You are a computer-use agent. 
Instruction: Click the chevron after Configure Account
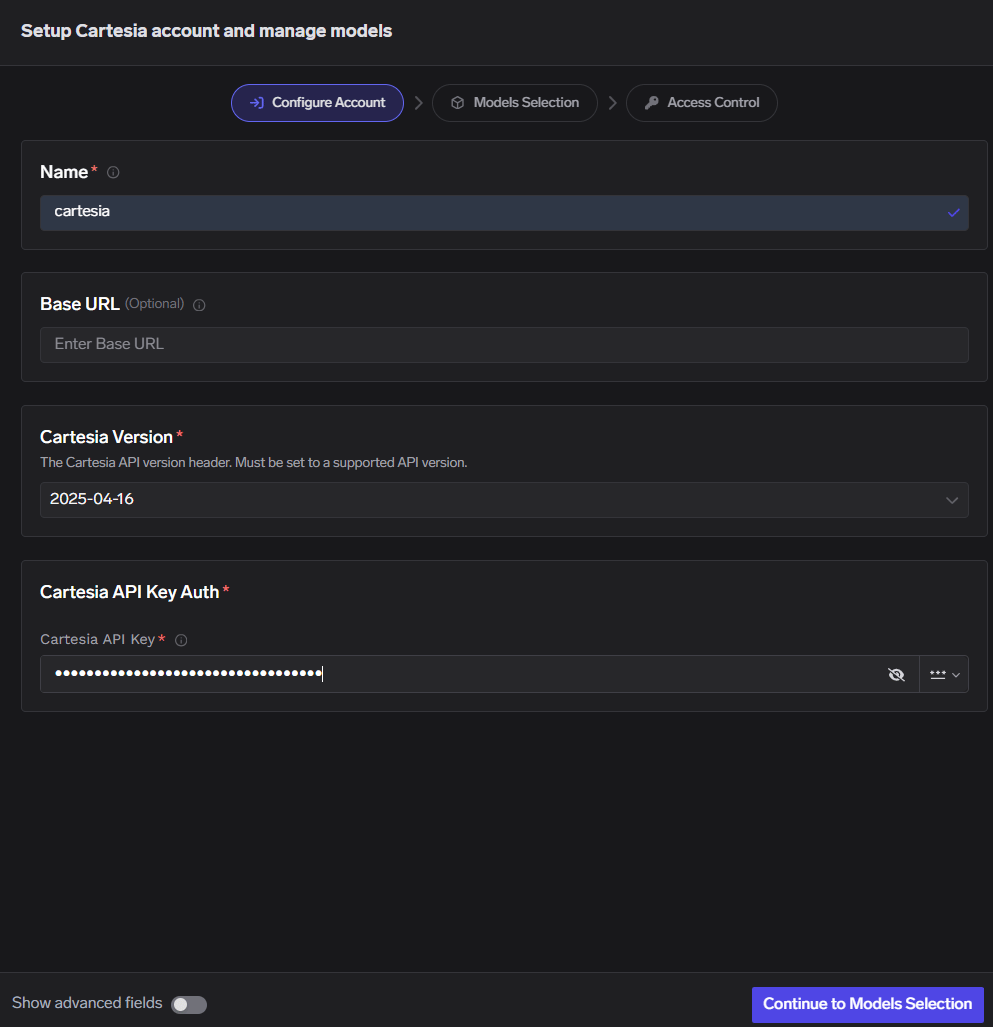(419, 103)
